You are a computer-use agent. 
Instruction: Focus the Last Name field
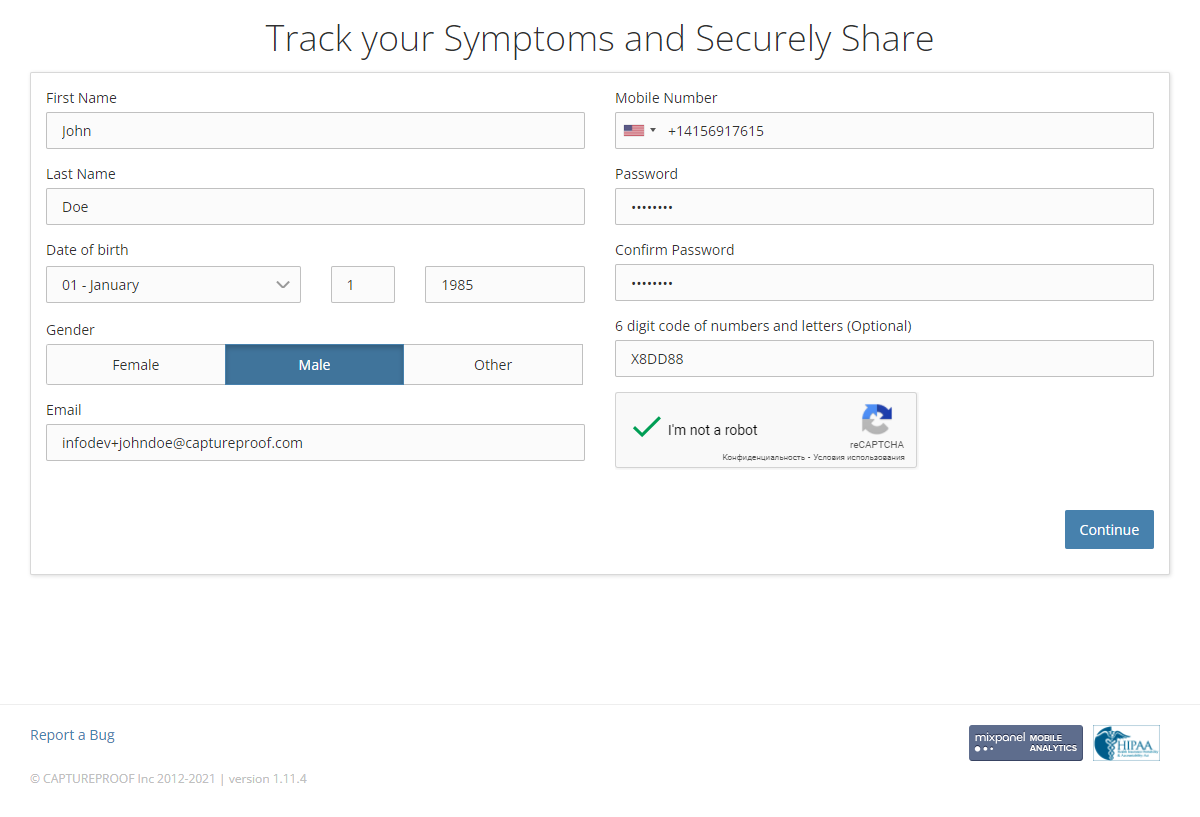(x=315, y=207)
